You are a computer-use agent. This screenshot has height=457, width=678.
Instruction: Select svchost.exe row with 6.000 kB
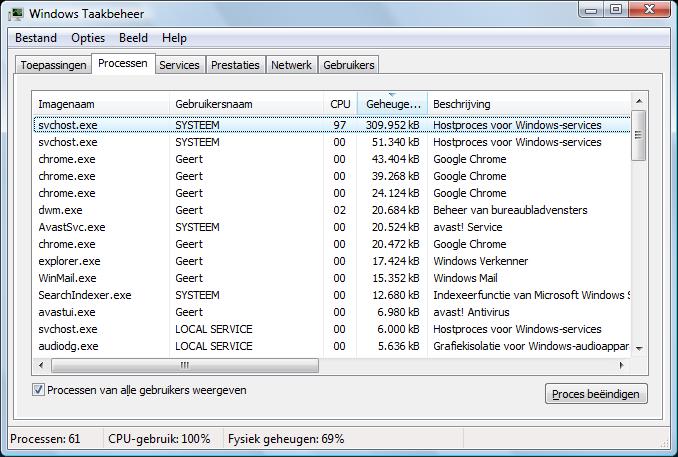click(x=332, y=329)
